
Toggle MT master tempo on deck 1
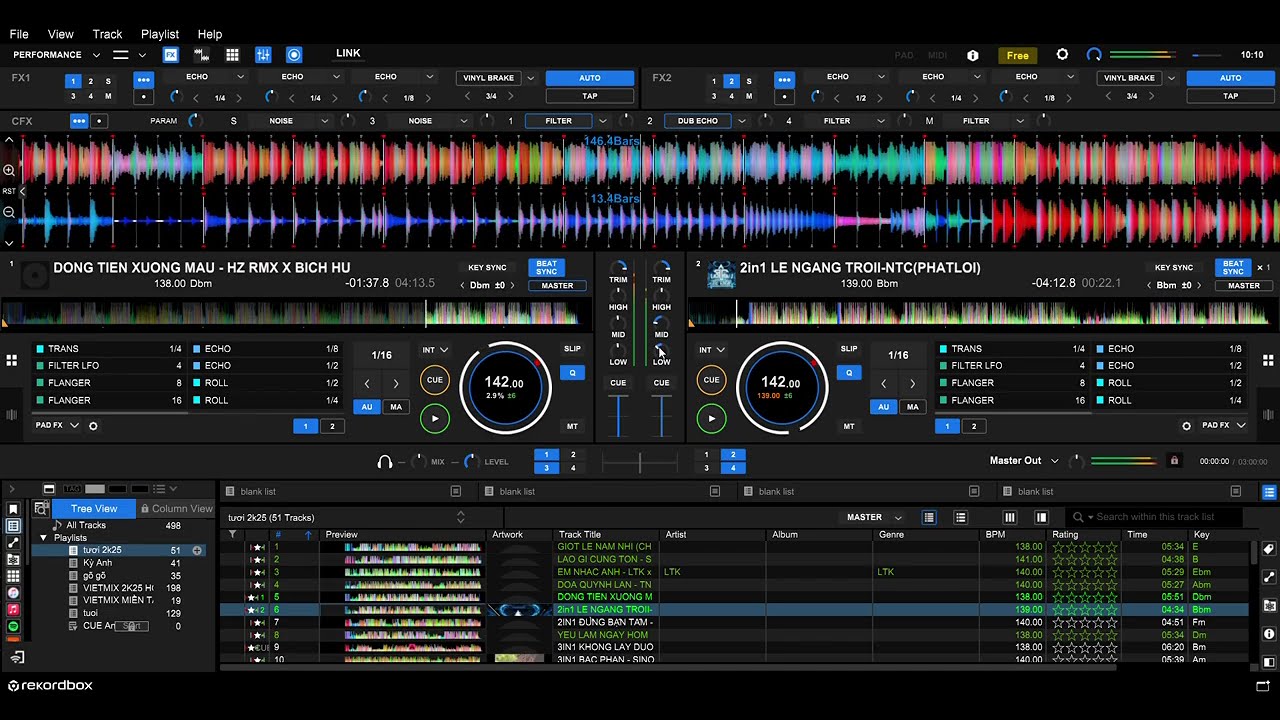pos(572,426)
